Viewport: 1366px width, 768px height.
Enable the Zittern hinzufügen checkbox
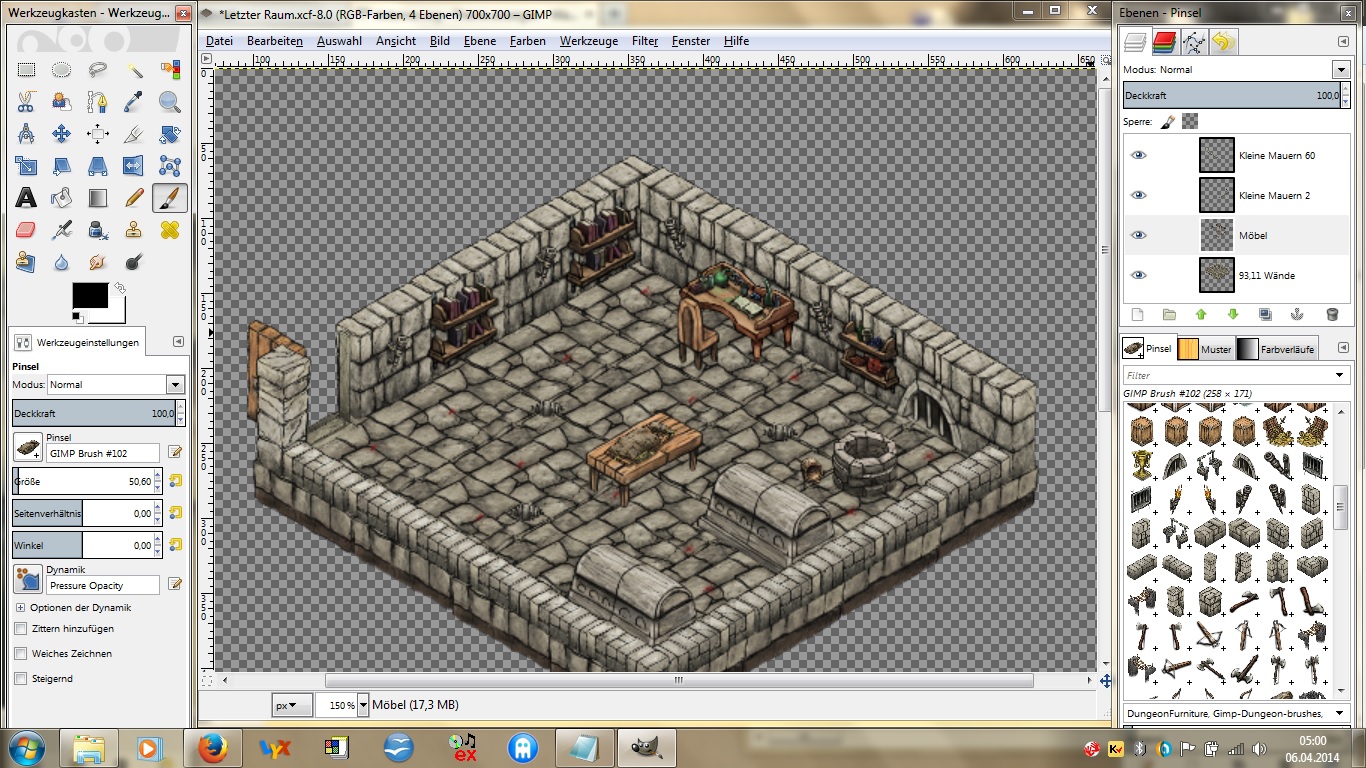[x=21, y=629]
